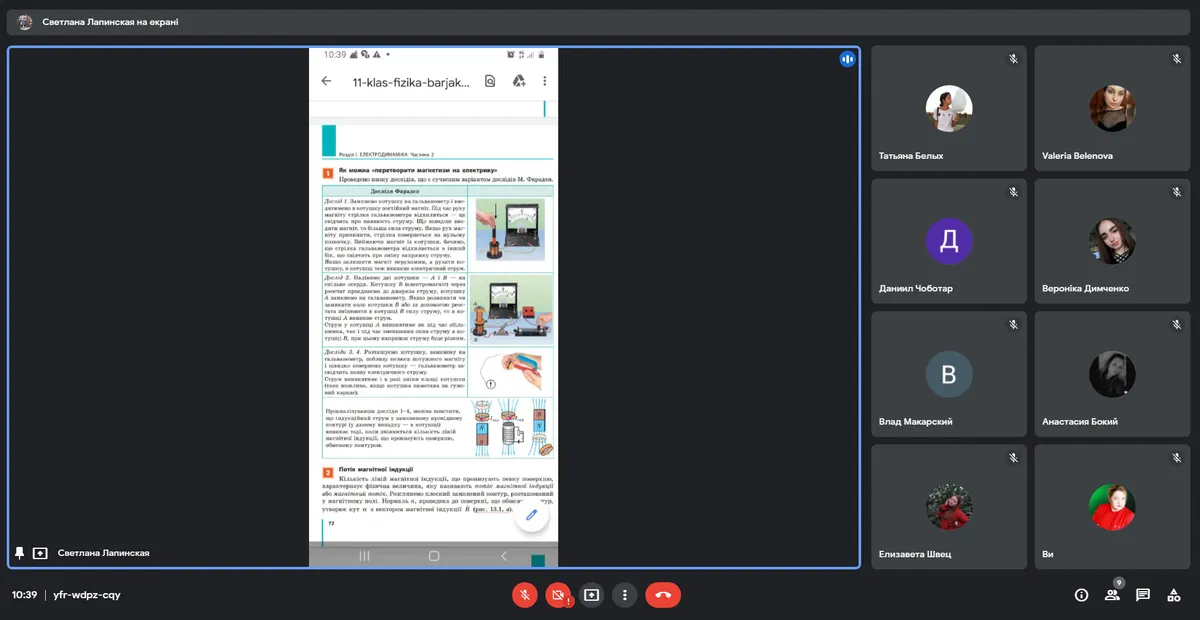Show the participants list with 9 people
This screenshot has height=620, width=1200.
coord(1112,595)
